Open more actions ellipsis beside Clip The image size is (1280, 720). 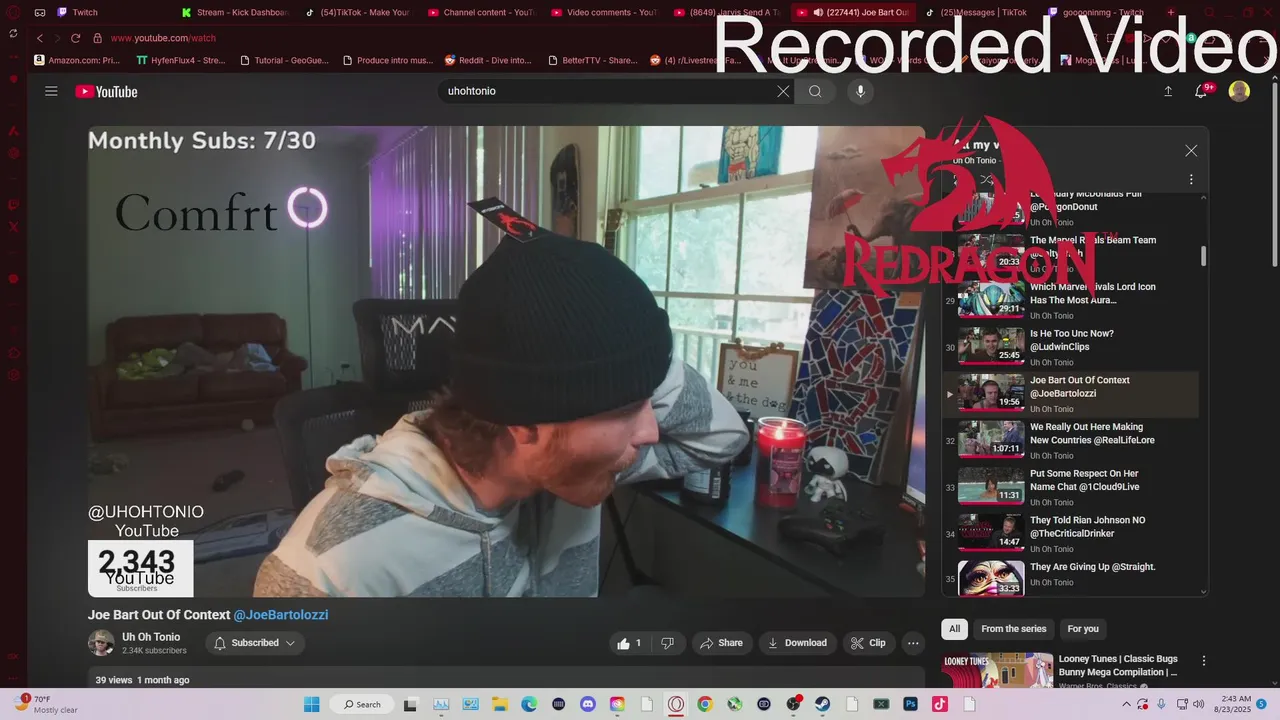click(x=913, y=643)
